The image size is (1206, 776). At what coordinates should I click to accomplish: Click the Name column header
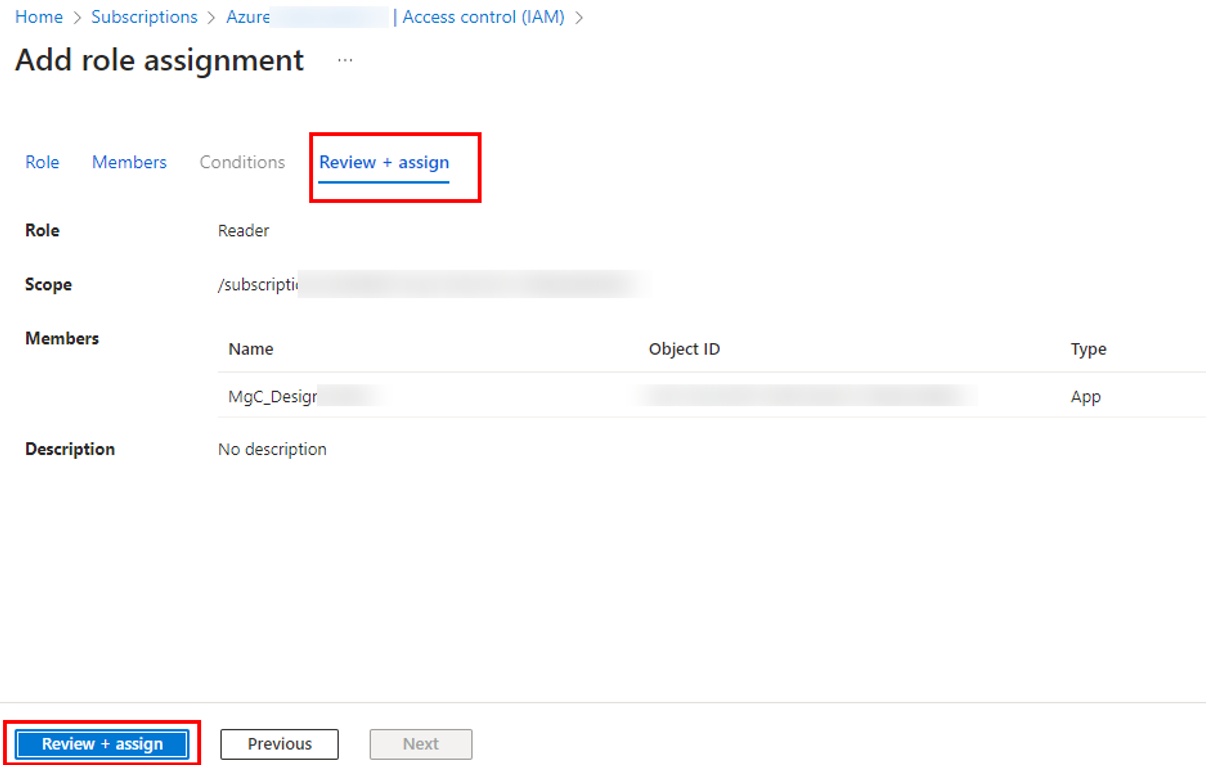click(x=250, y=349)
